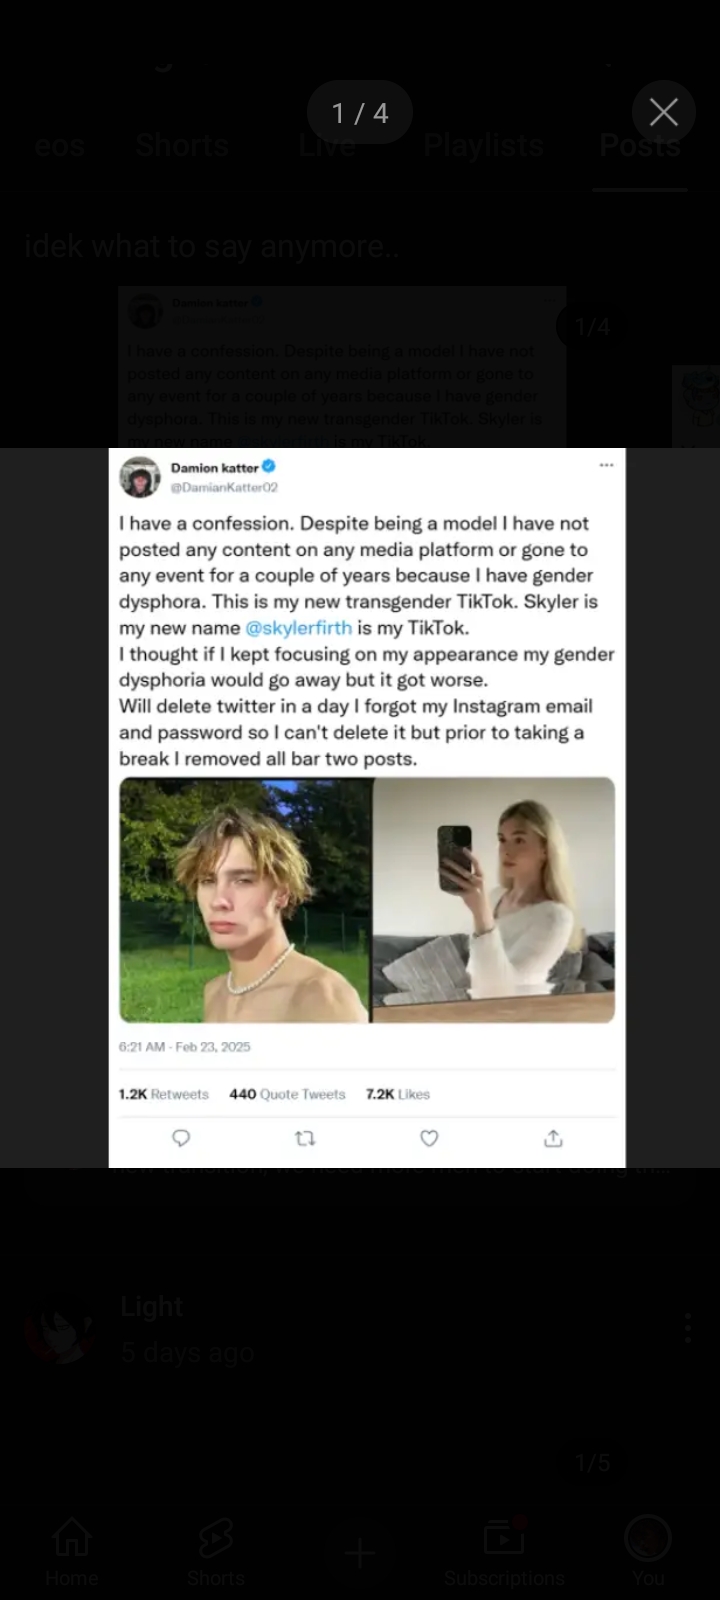Tap the share upload icon in the tweet
720x1600 pixels.
pyautogui.click(x=553, y=1138)
